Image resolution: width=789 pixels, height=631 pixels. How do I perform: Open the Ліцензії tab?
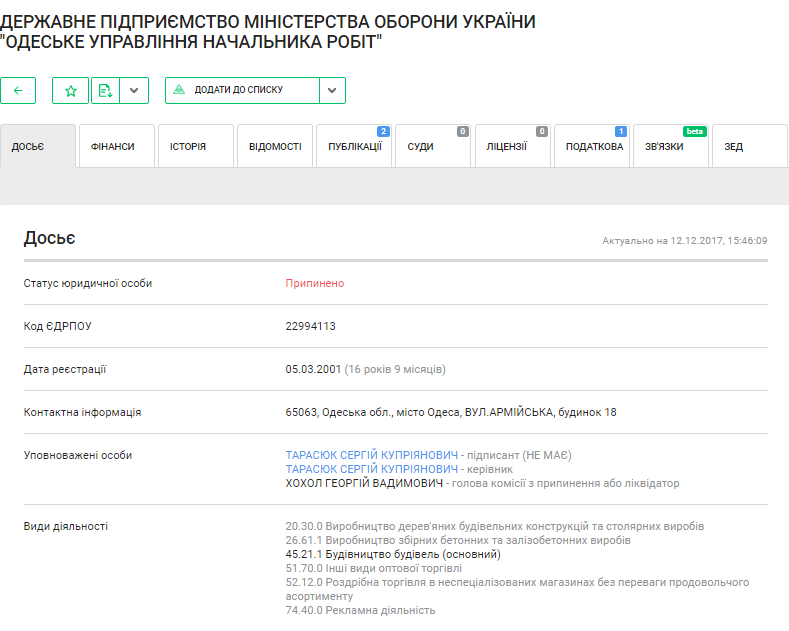(512, 147)
